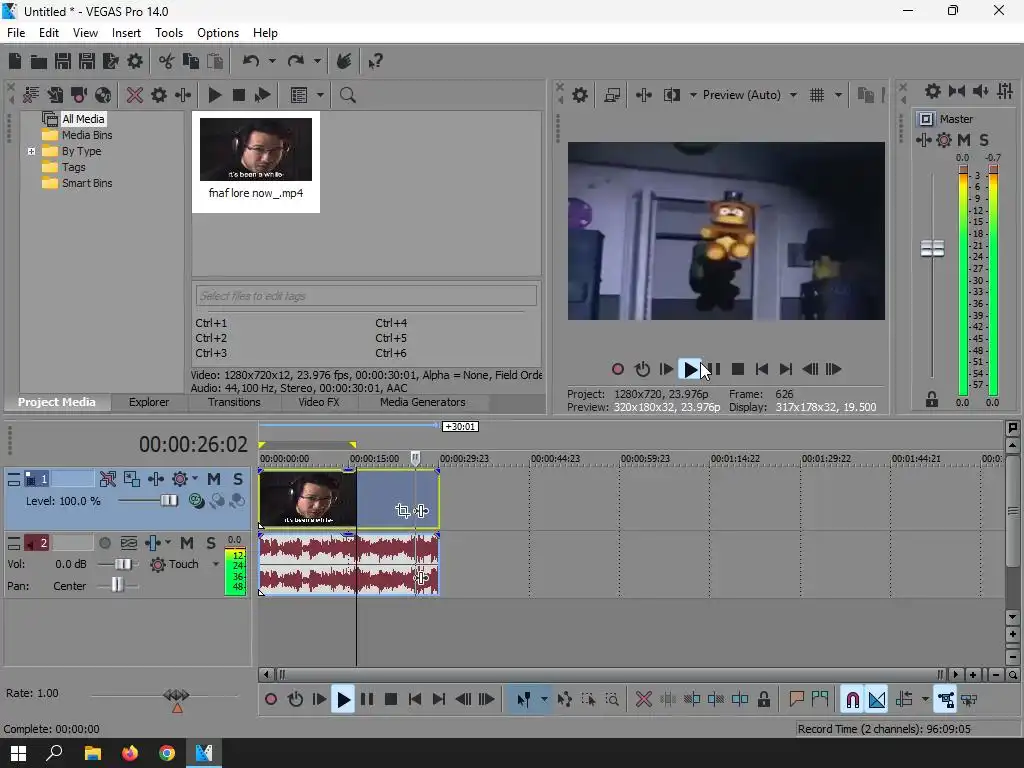The width and height of the screenshot is (1024, 768).
Task: Undo the last action
Action: coord(251,61)
